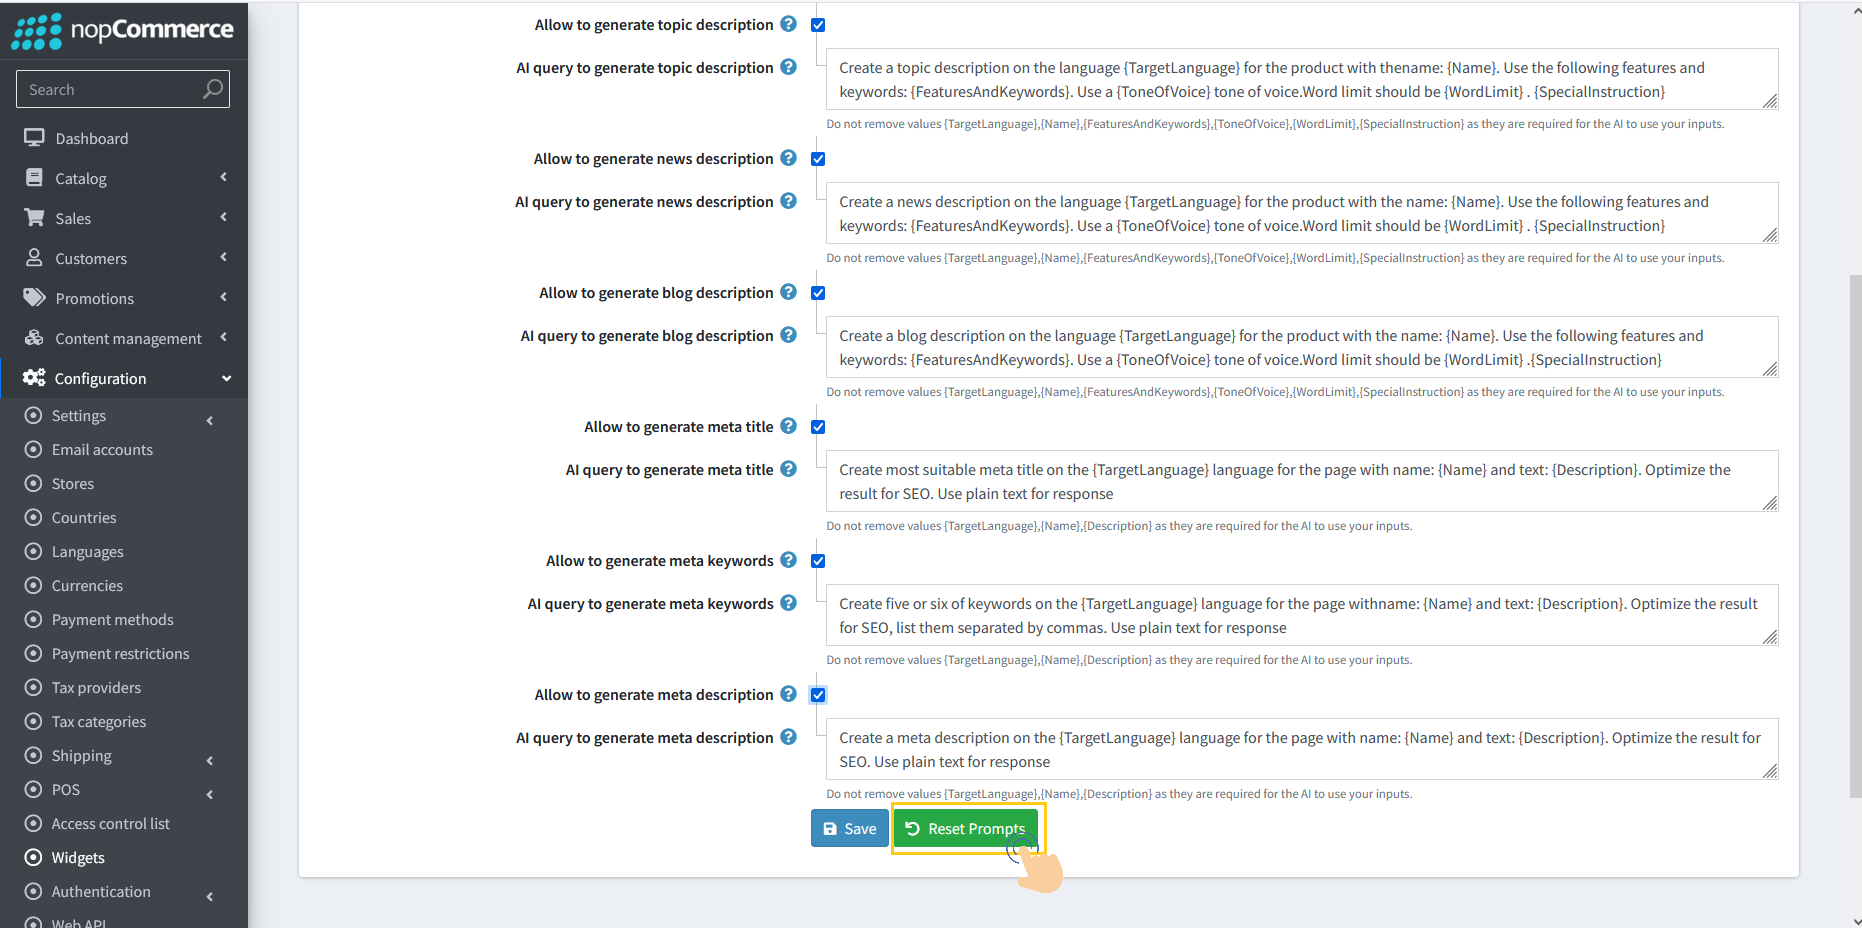This screenshot has width=1862, height=928.
Task: Click inside the Search field
Action: pyautogui.click(x=110, y=89)
